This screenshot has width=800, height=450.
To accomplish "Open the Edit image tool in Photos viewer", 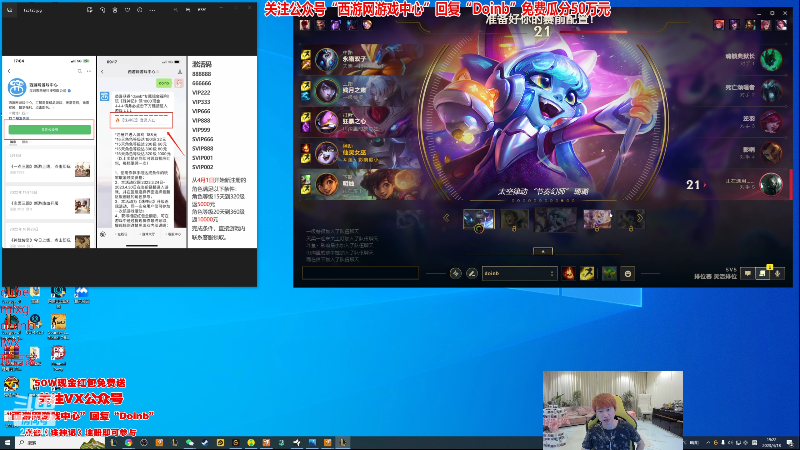I will coord(90,10).
